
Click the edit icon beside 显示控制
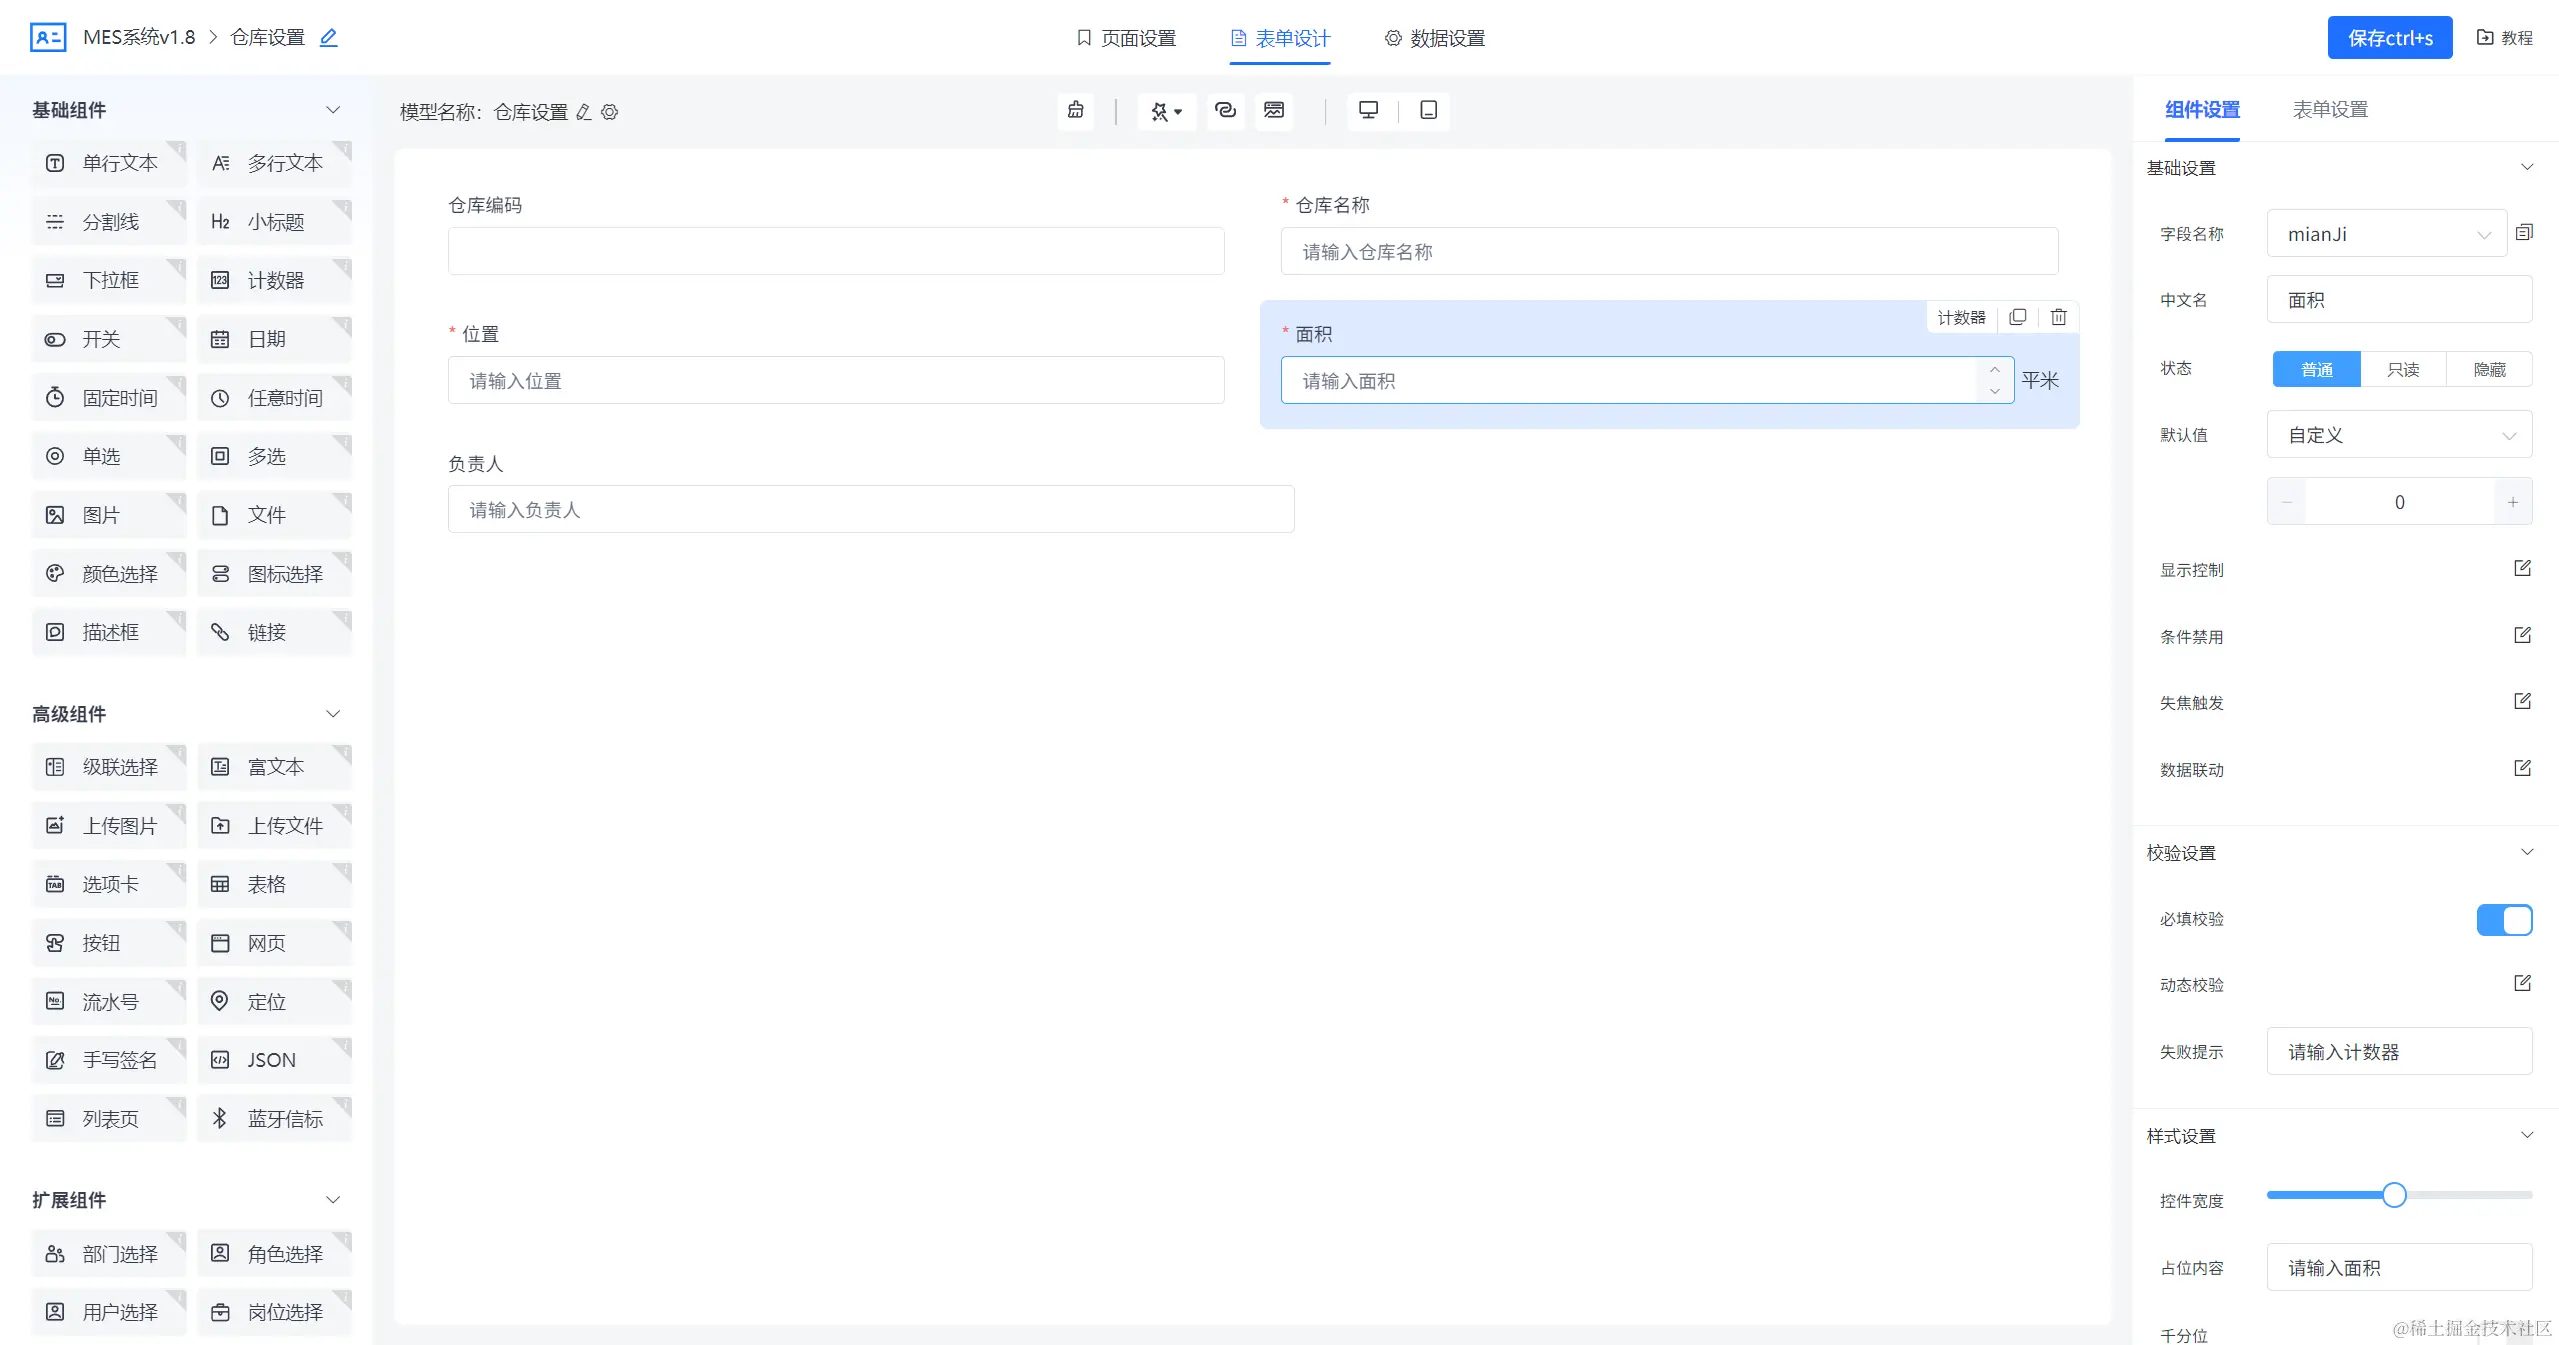(2522, 569)
